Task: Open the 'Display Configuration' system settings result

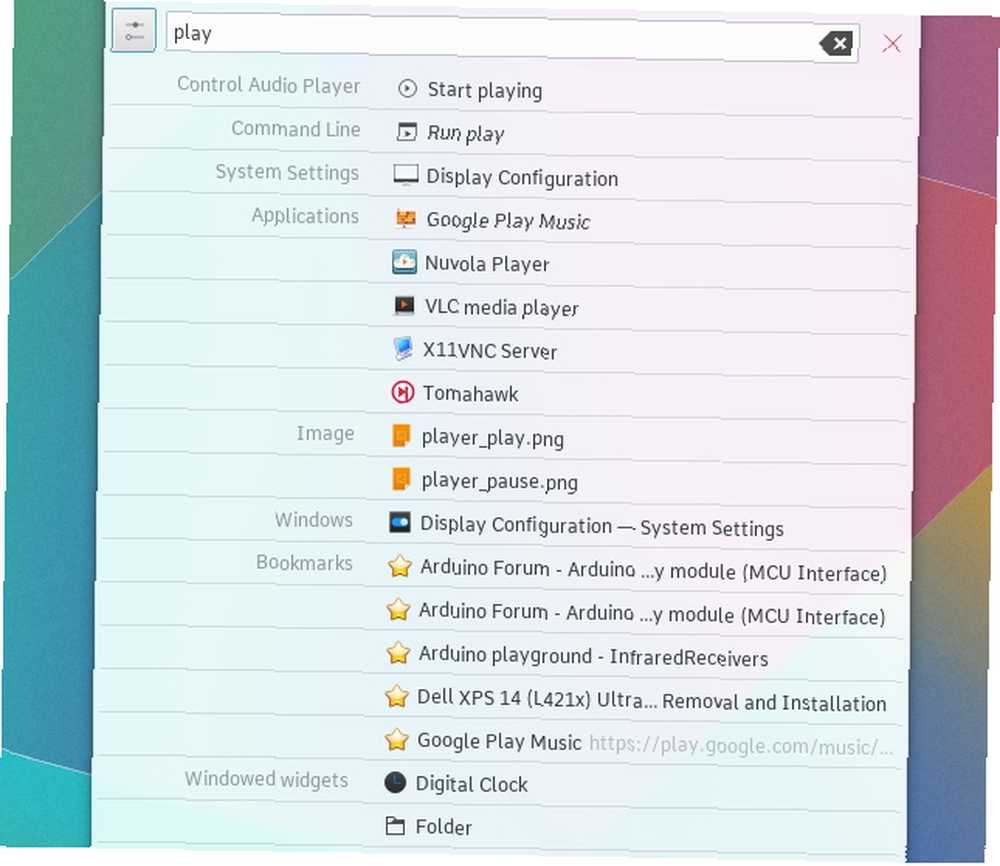Action: pos(522,177)
